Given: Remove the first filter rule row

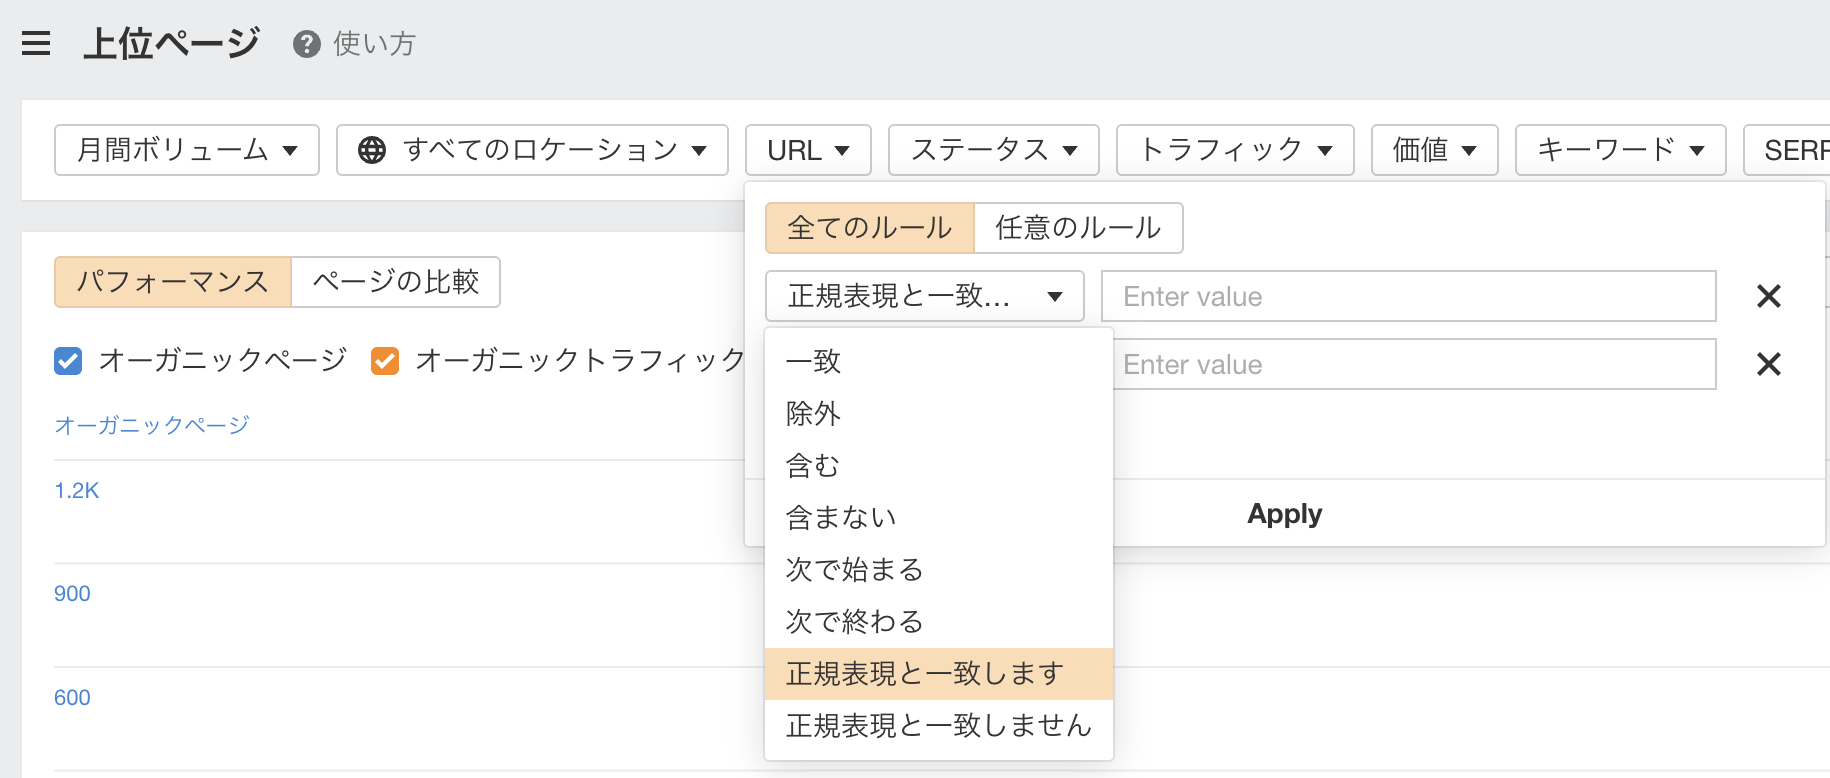Looking at the screenshot, I should point(1768,296).
